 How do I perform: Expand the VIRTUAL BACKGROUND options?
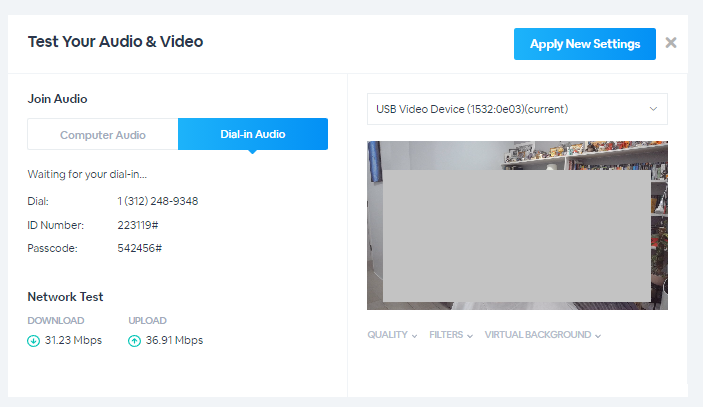pyautogui.click(x=542, y=335)
